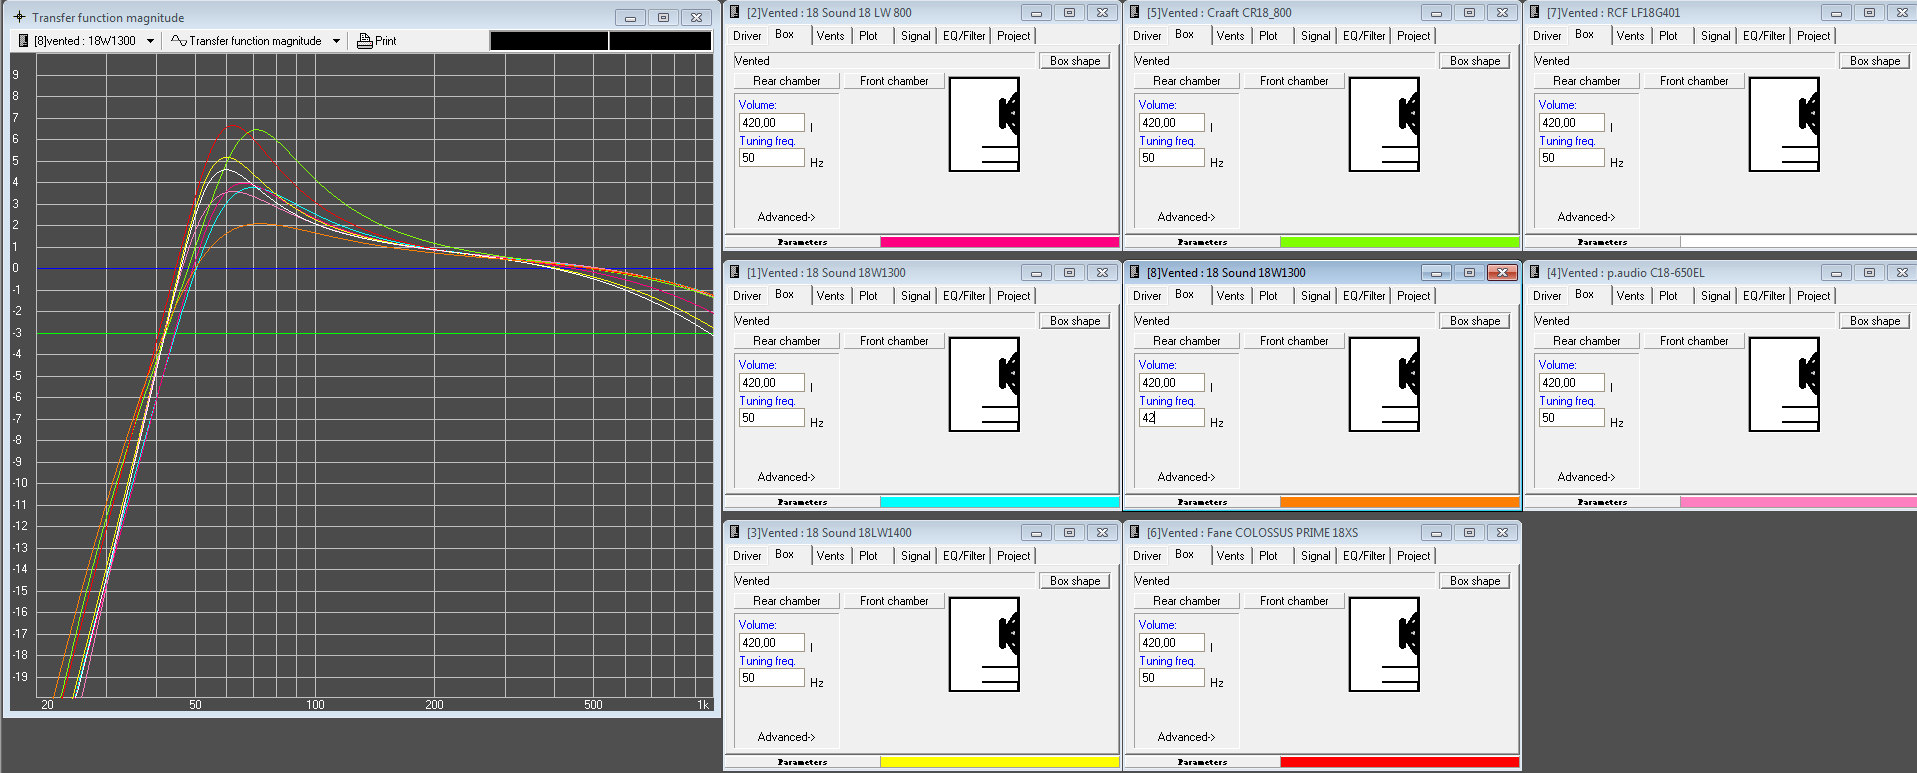The height and width of the screenshot is (773, 1917).
Task: Select Front chamber in 18 Sound 18LW1400 window
Action: (x=894, y=601)
